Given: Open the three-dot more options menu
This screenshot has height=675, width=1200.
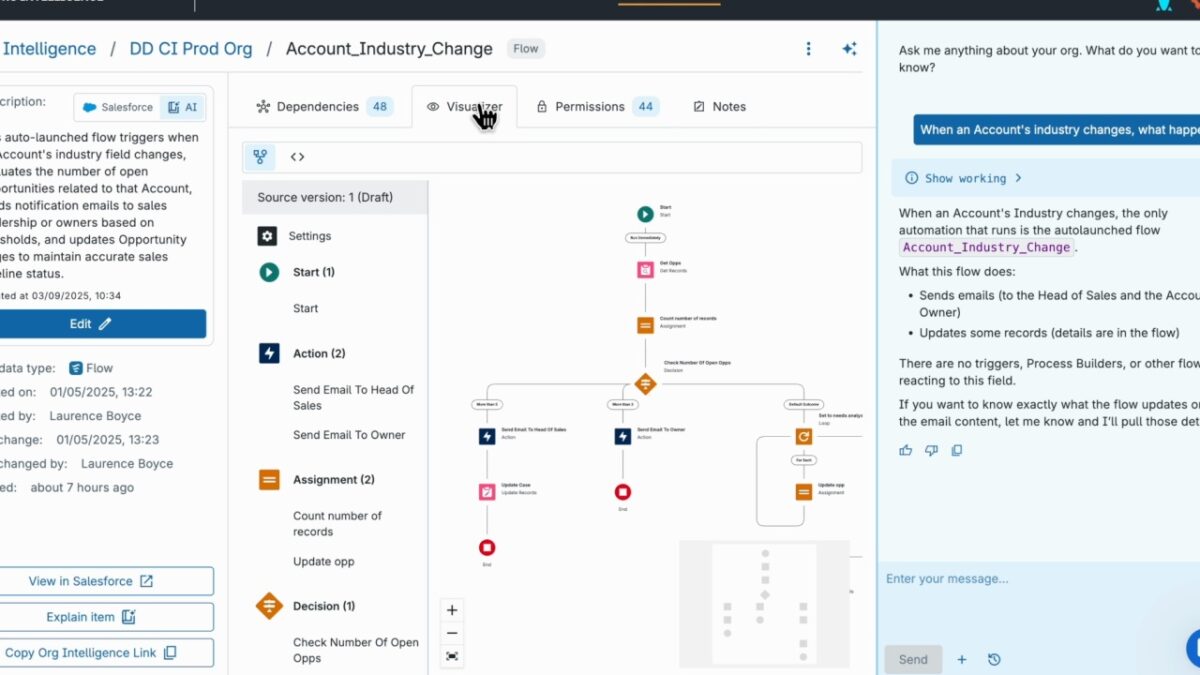Looking at the screenshot, I should click(808, 49).
